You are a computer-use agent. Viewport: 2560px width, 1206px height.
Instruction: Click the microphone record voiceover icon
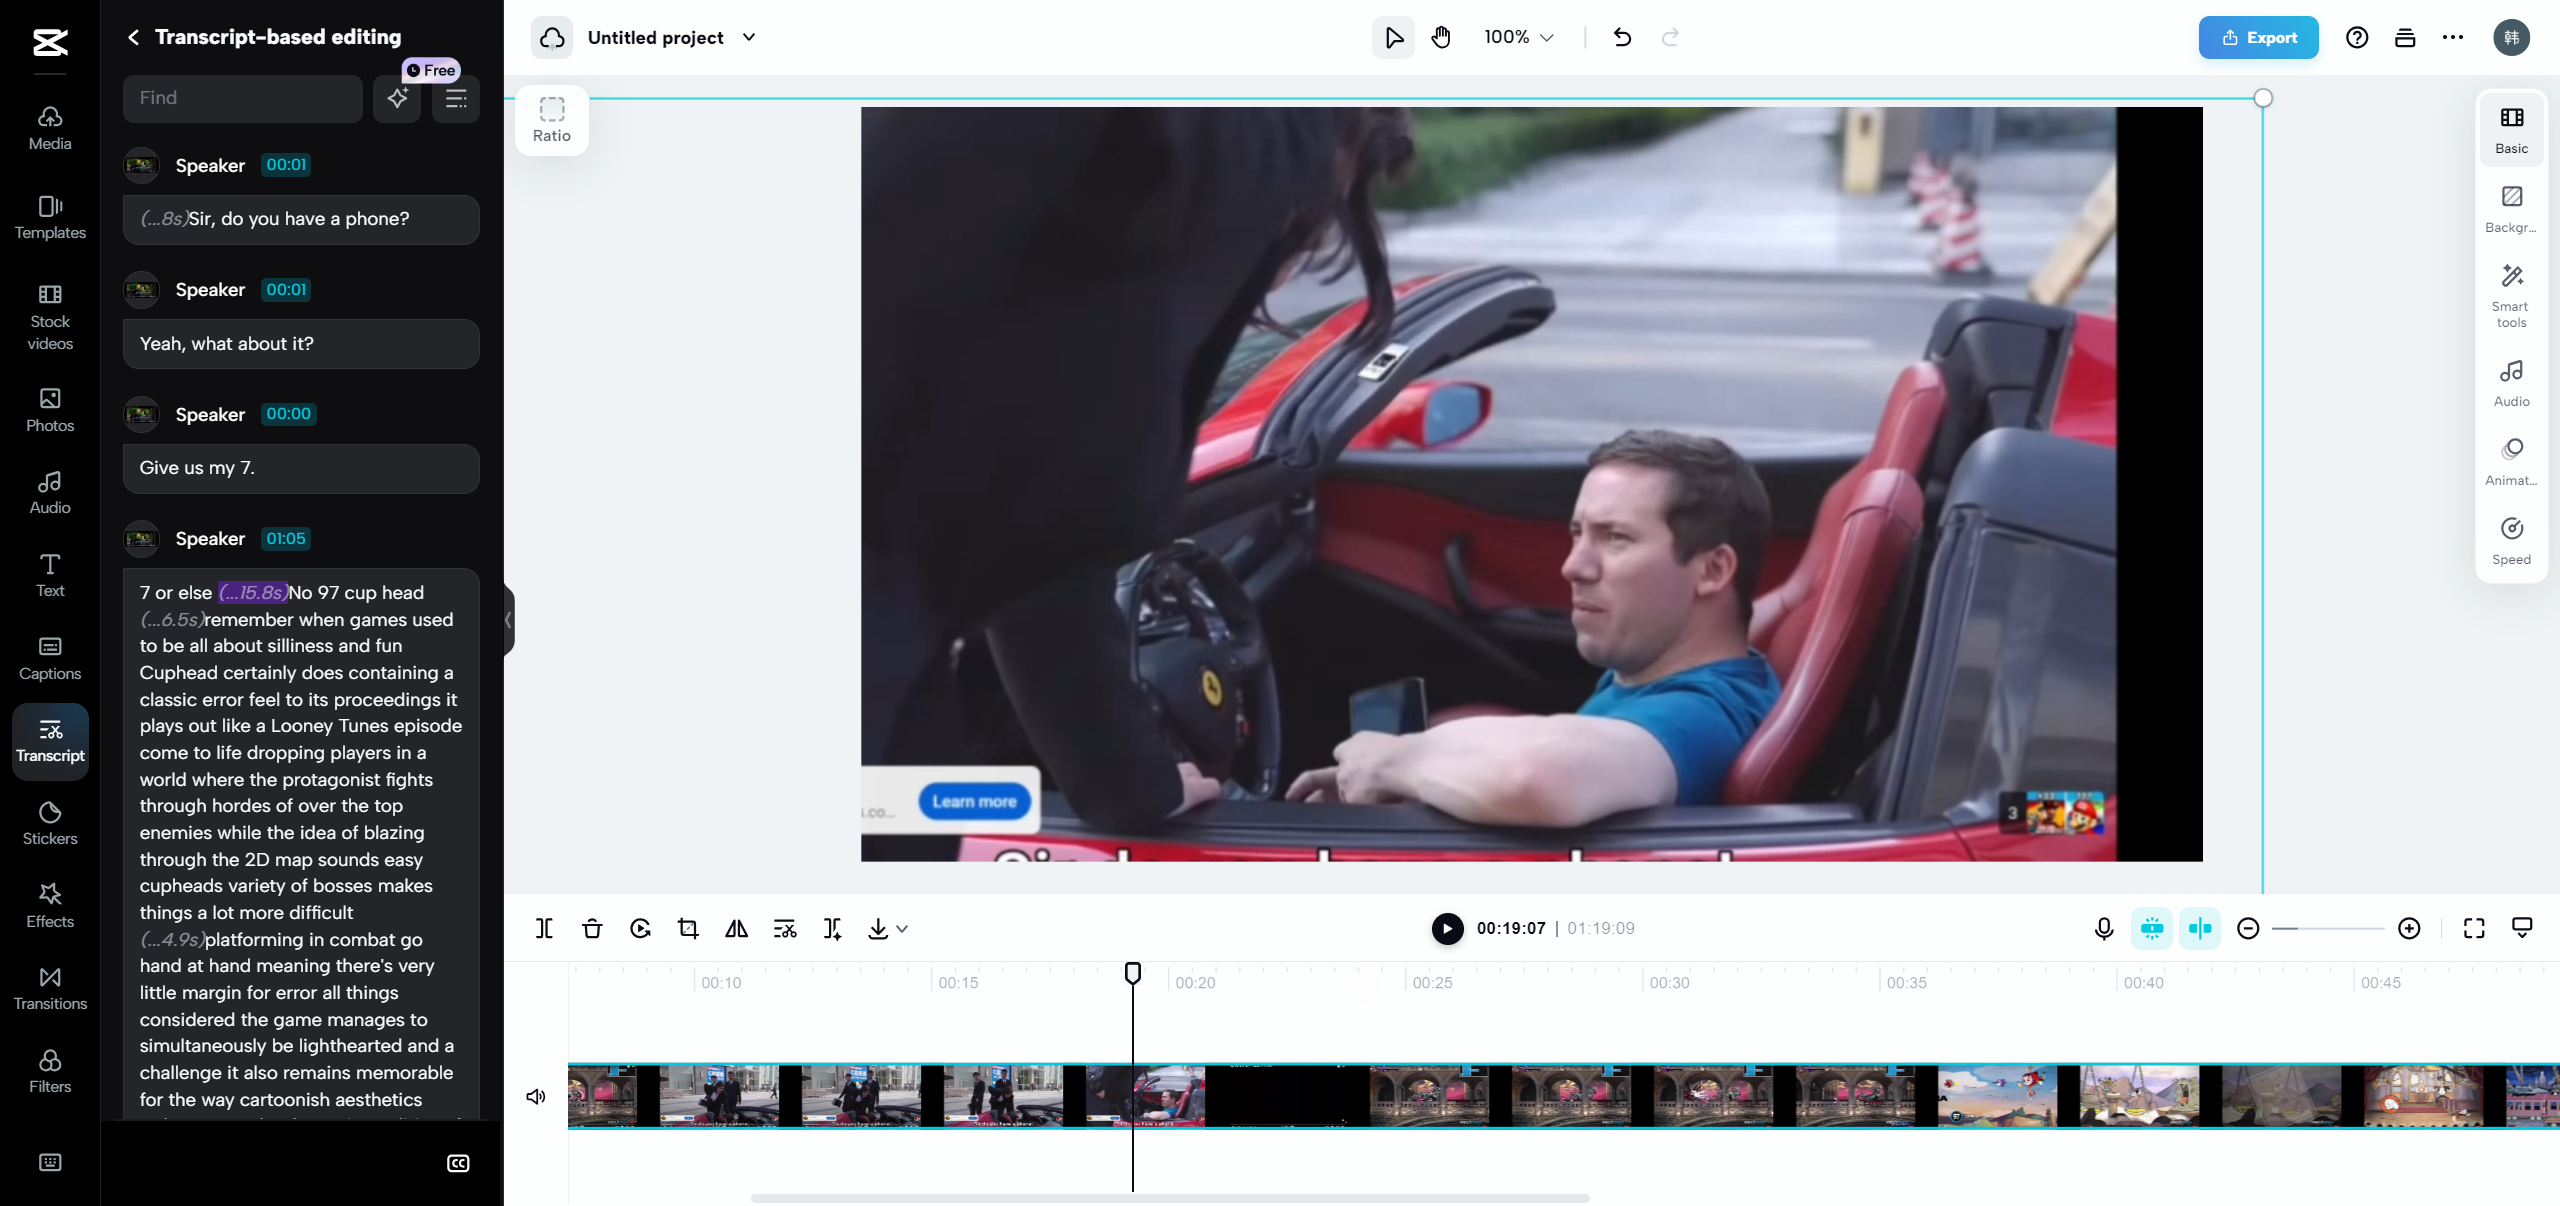click(2104, 928)
